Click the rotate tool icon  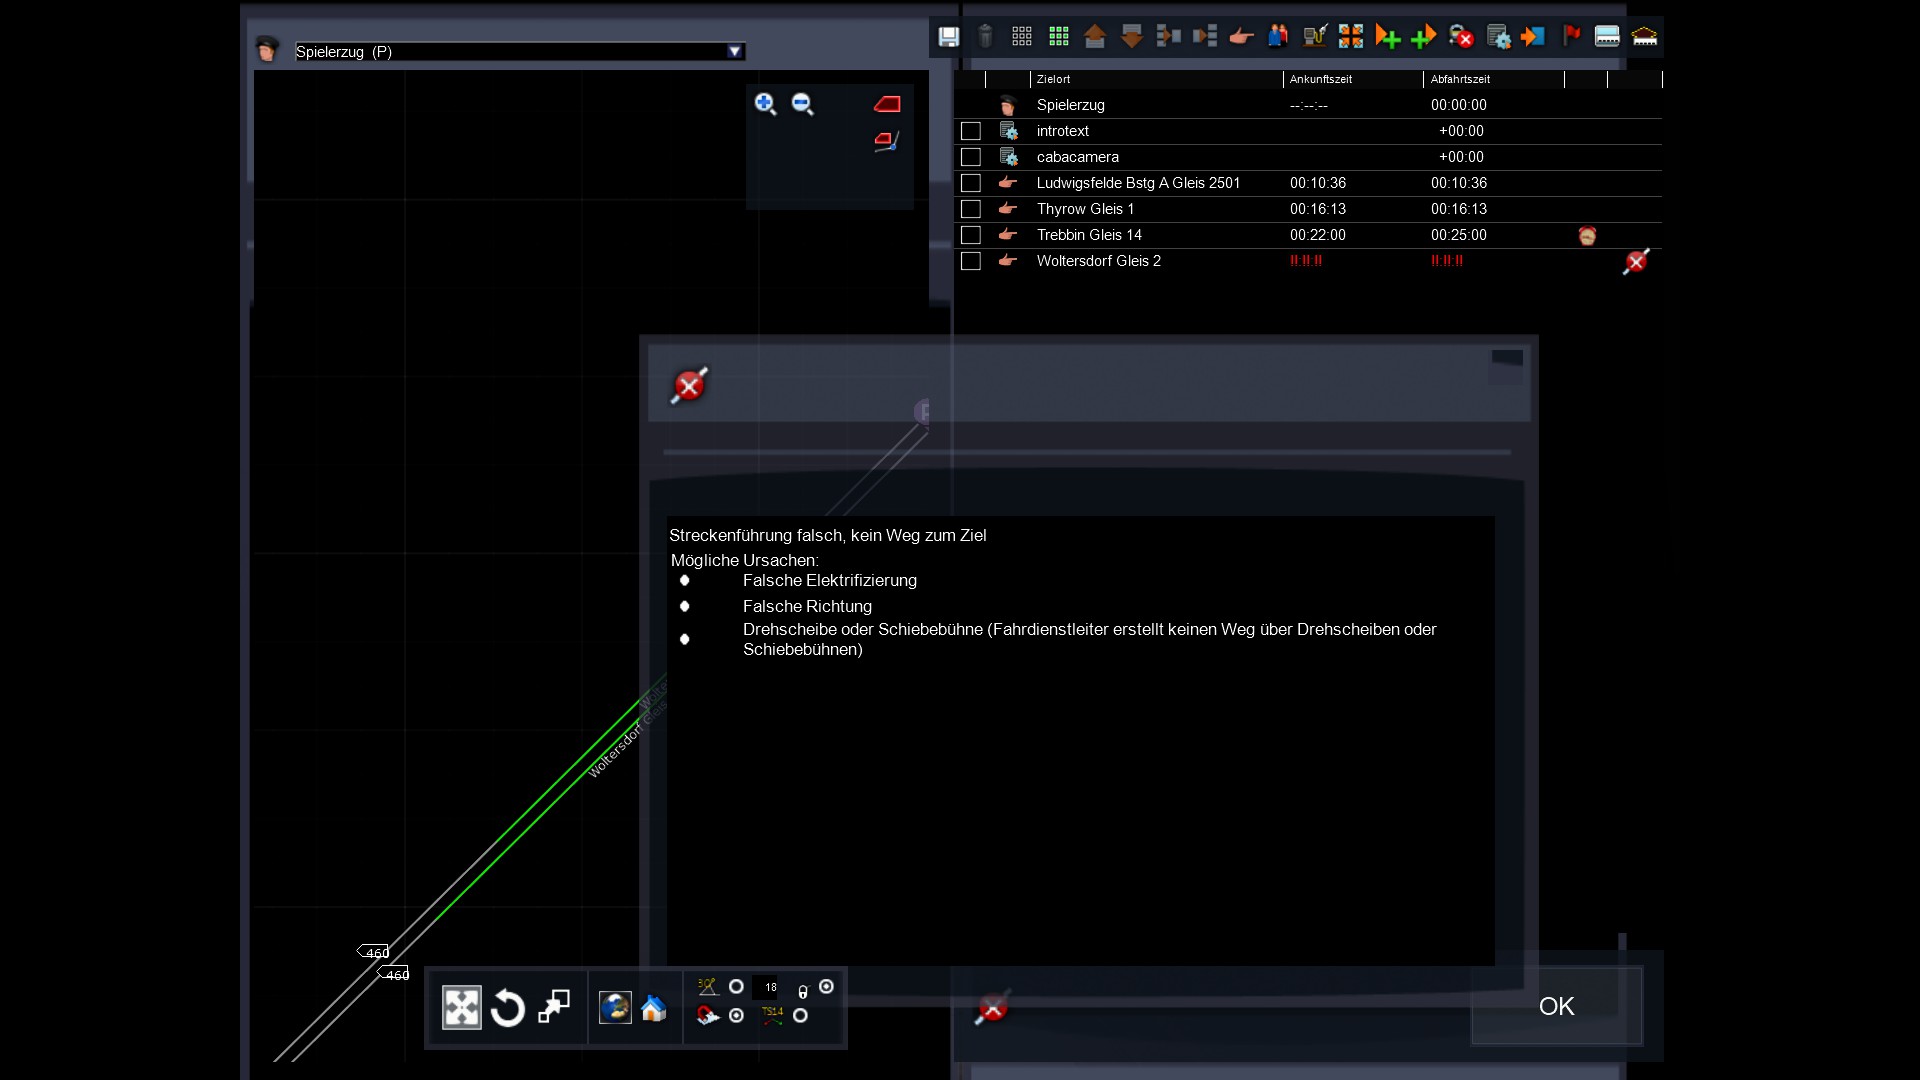click(x=508, y=1008)
